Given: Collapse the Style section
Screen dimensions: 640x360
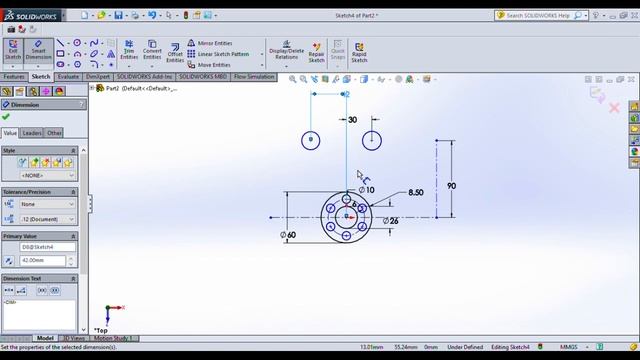Looking at the screenshot, I should tap(73, 151).
